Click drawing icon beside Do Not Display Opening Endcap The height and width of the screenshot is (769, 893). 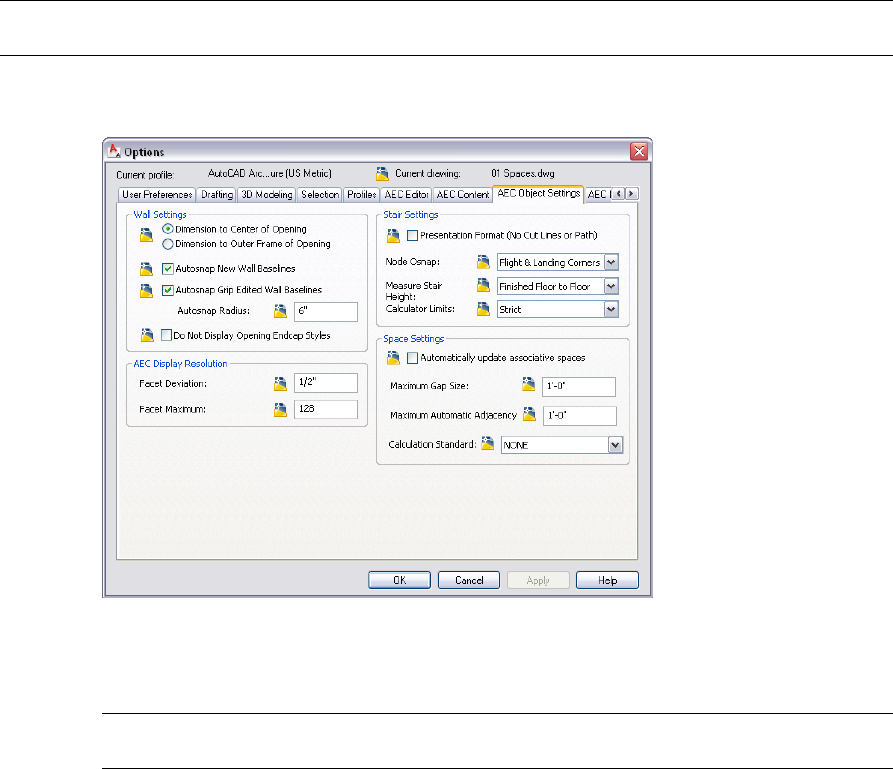(147, 335)
